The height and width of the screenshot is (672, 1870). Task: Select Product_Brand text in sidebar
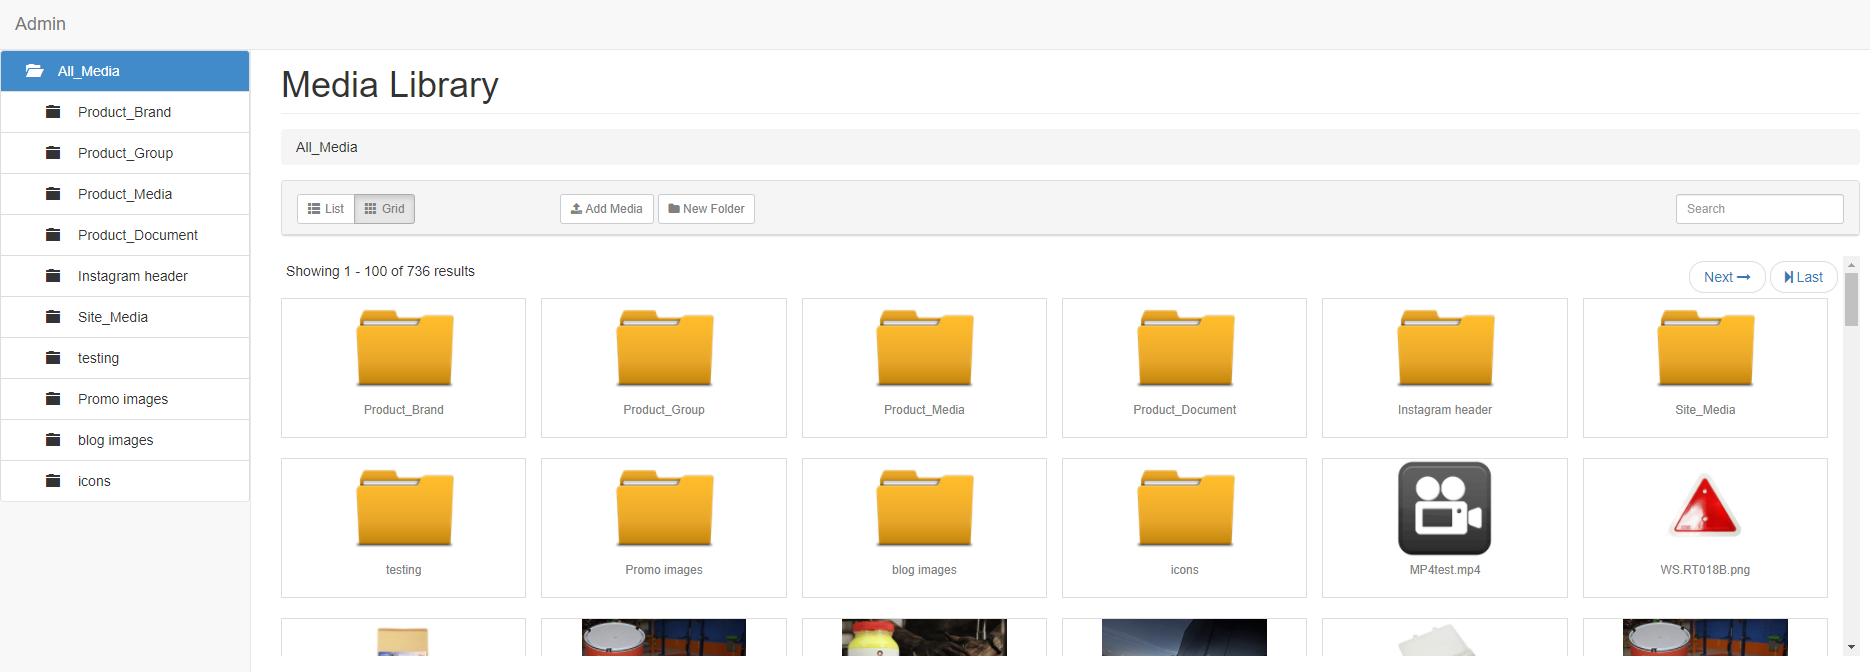pyautogui.click(x=125, y=112)
